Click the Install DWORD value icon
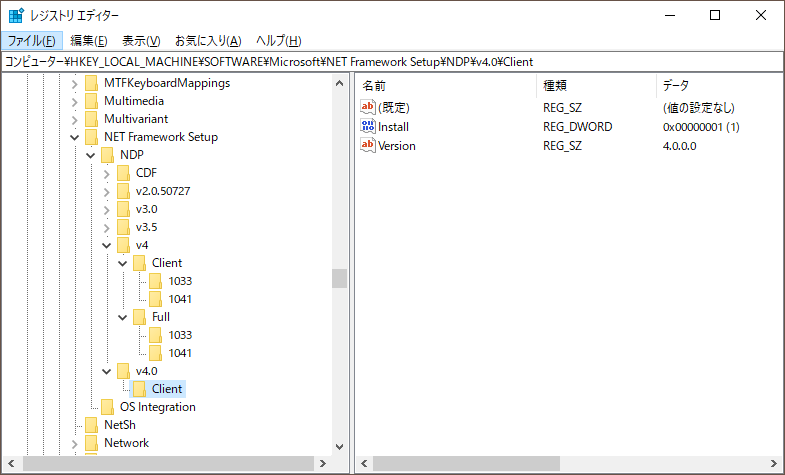The image size is (785, 475). pos(367,126)
